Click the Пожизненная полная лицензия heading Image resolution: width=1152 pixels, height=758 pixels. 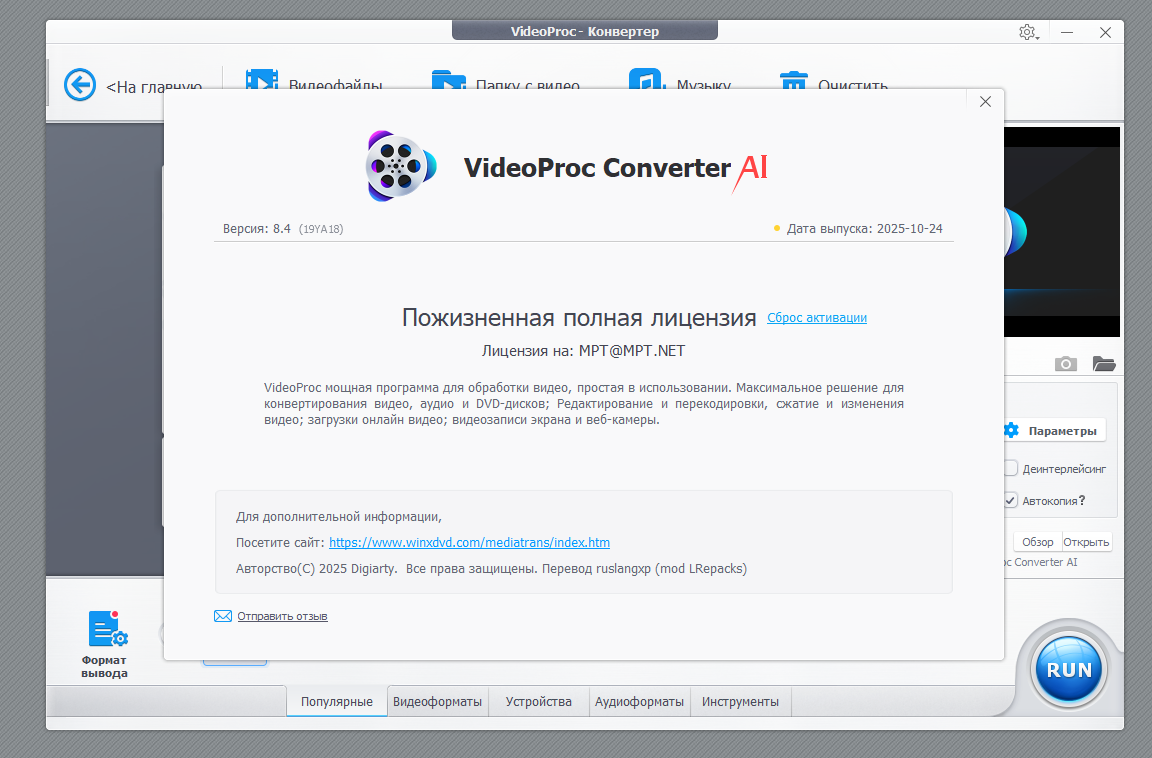click(x=579, y=317)
